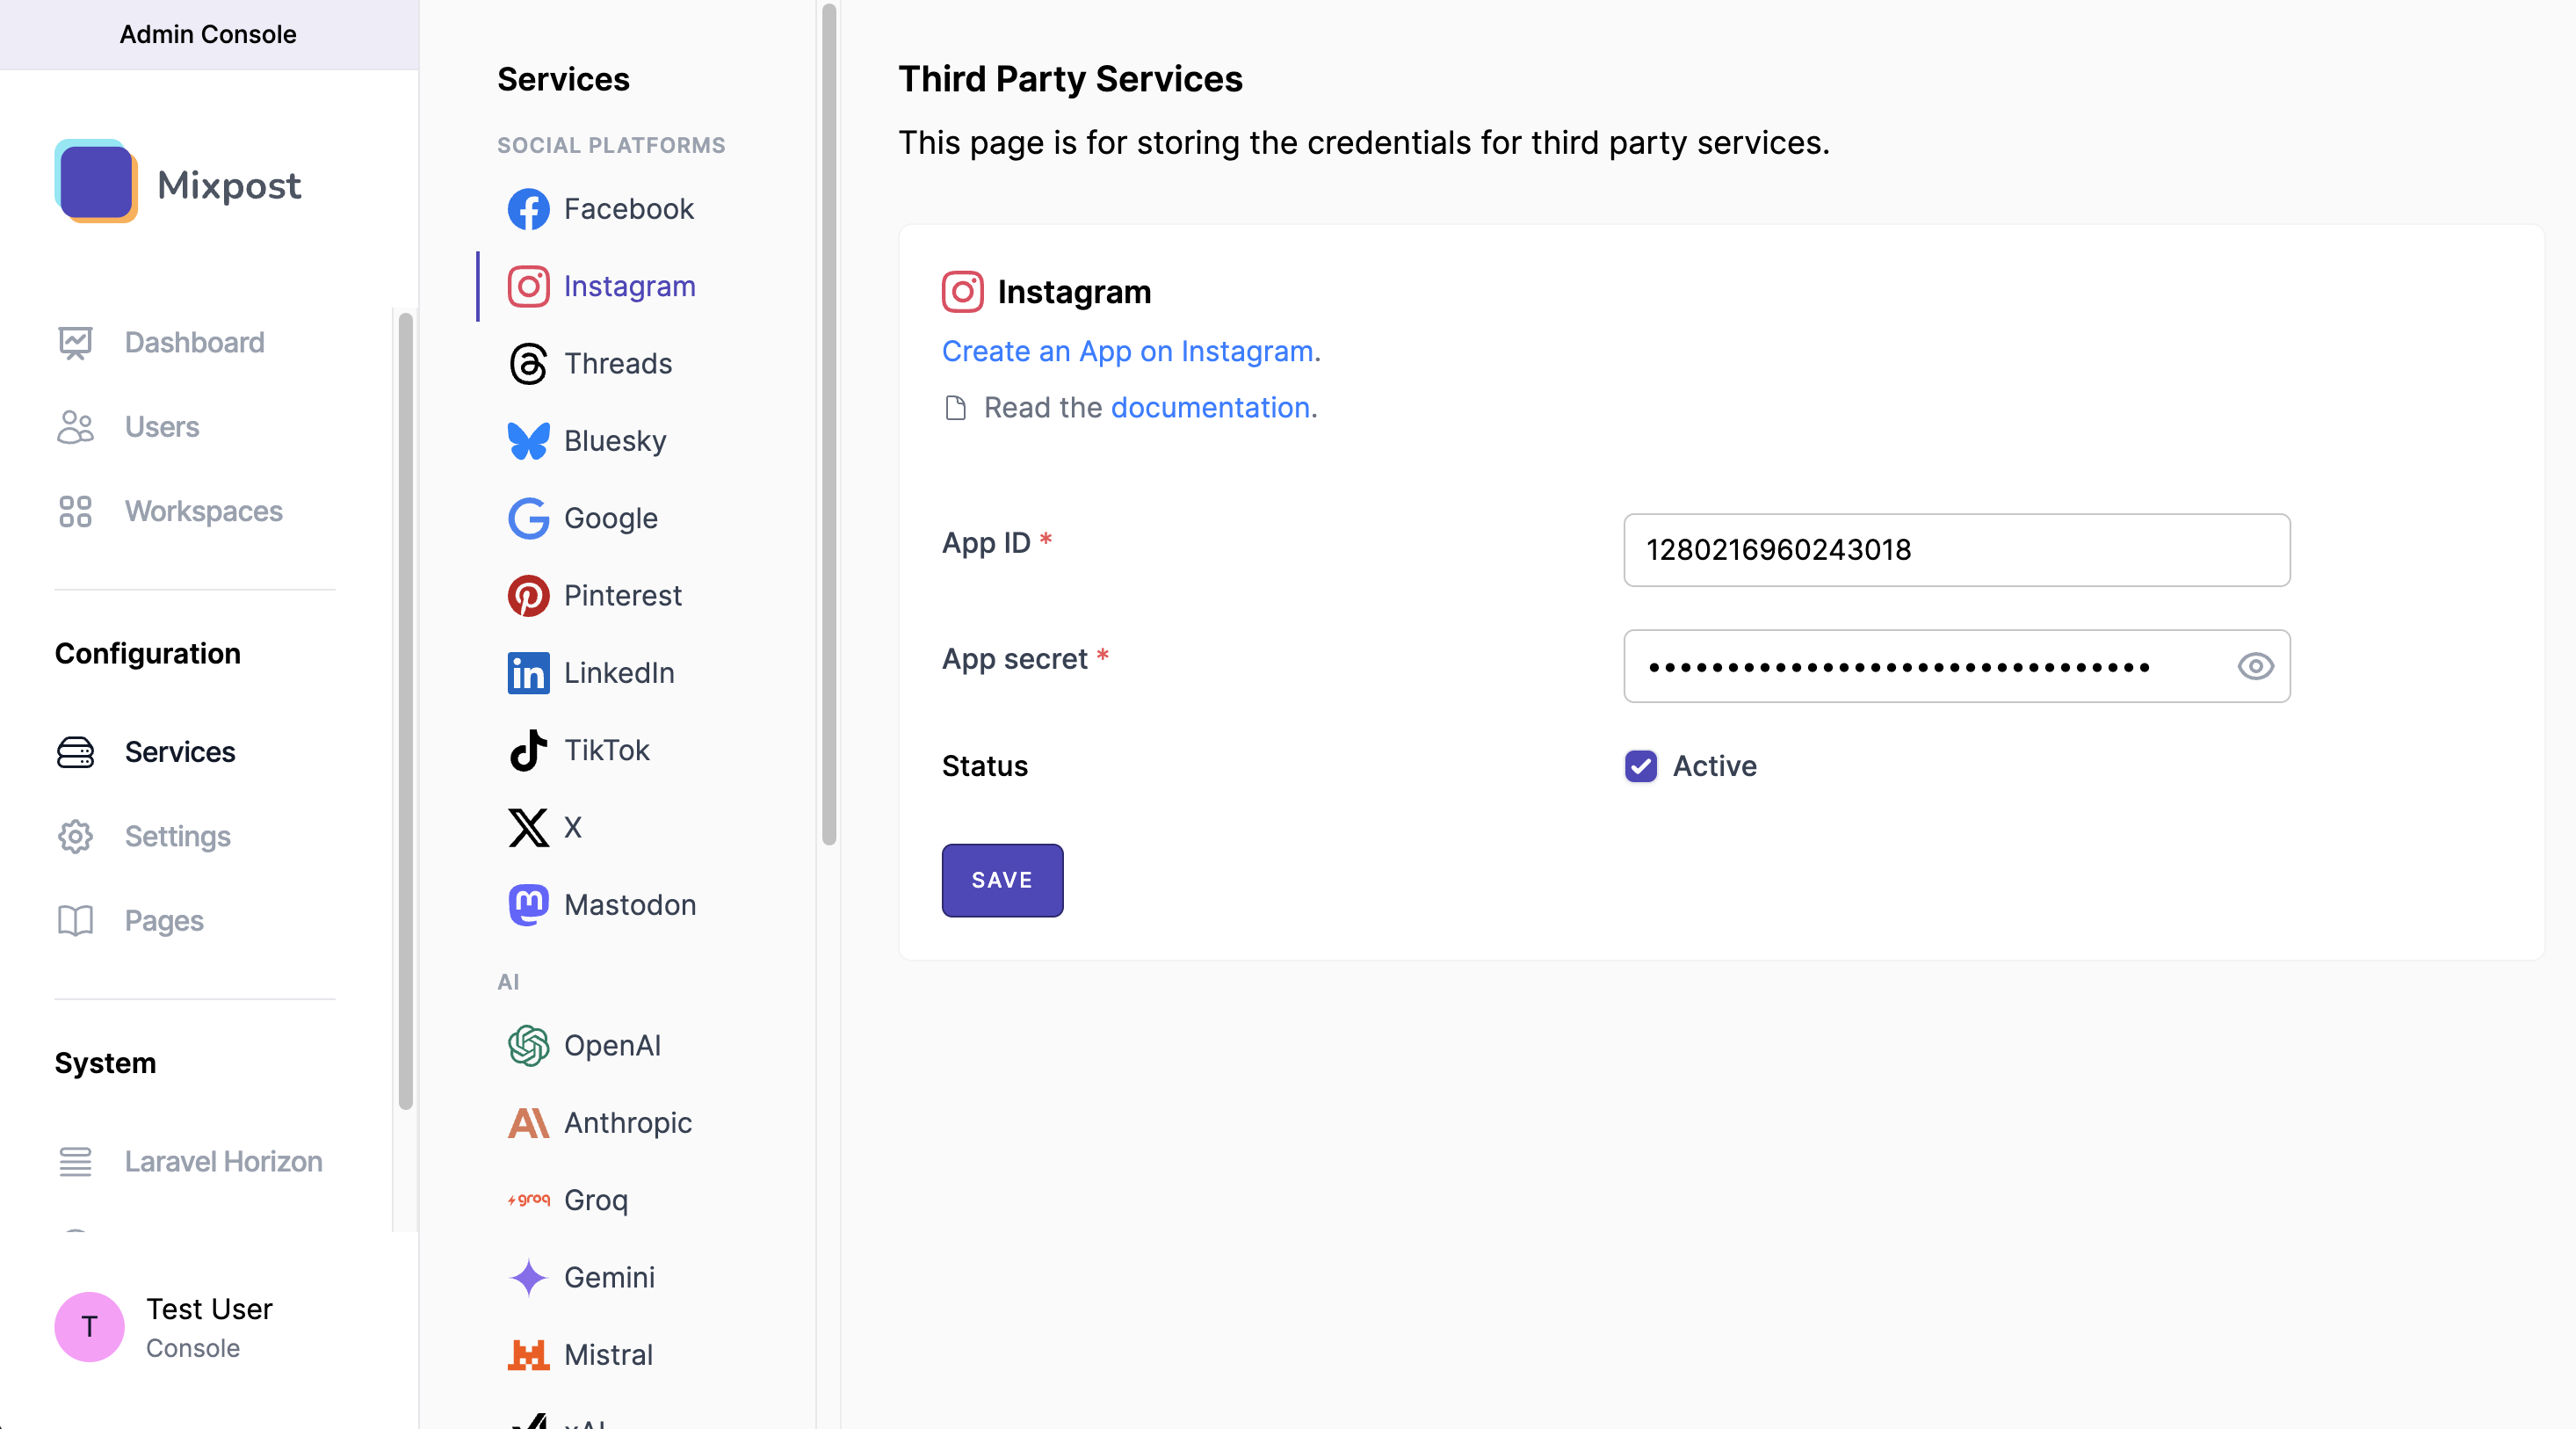
Task: Reveal App secret with eye icon
Action: click(x=2255, y=666)
